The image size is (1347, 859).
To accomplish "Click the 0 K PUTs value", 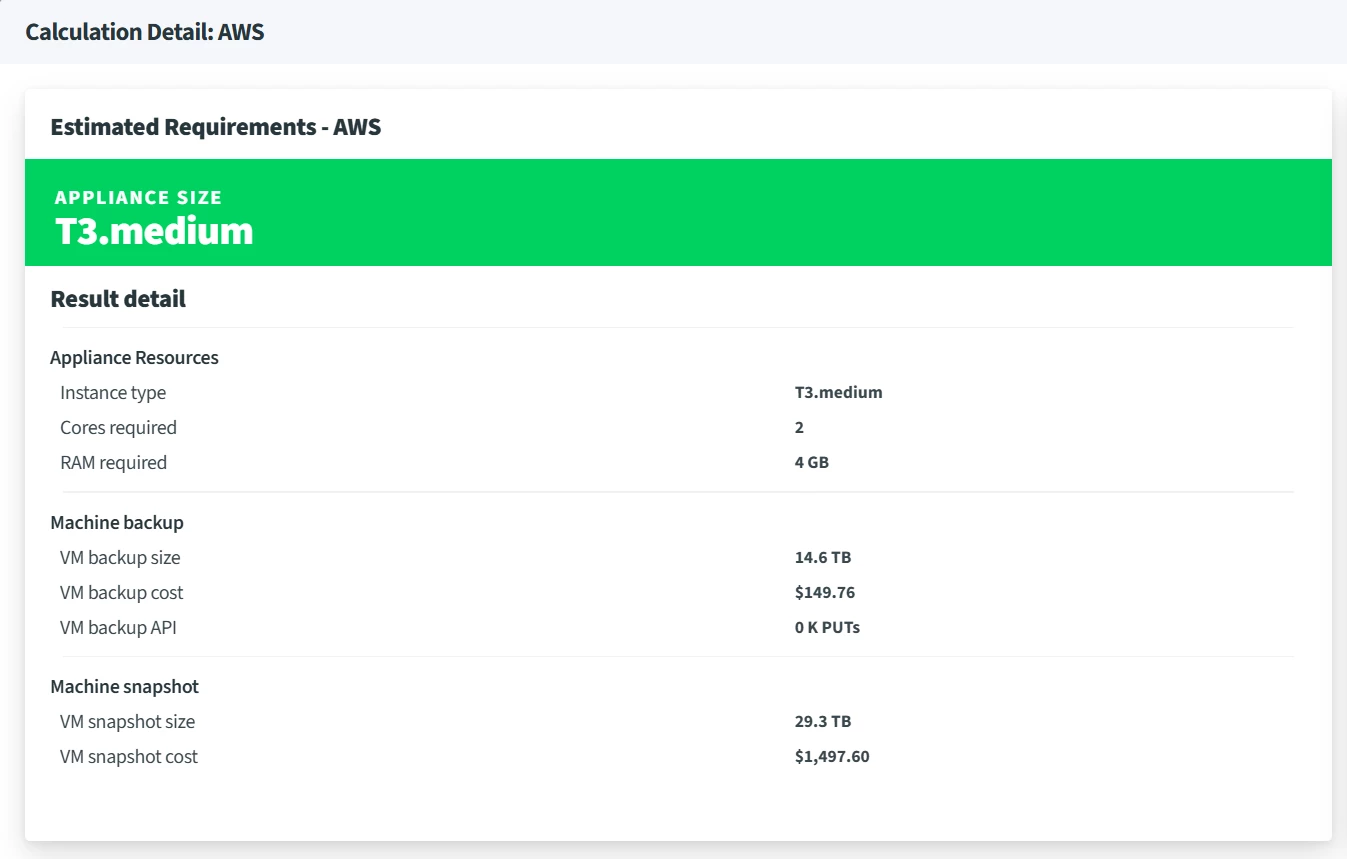I will coord(827,628).
